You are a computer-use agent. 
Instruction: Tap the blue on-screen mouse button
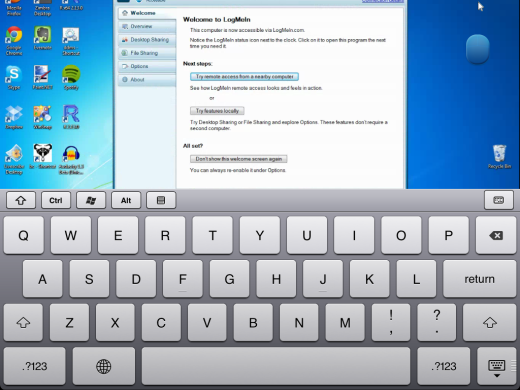478,49
